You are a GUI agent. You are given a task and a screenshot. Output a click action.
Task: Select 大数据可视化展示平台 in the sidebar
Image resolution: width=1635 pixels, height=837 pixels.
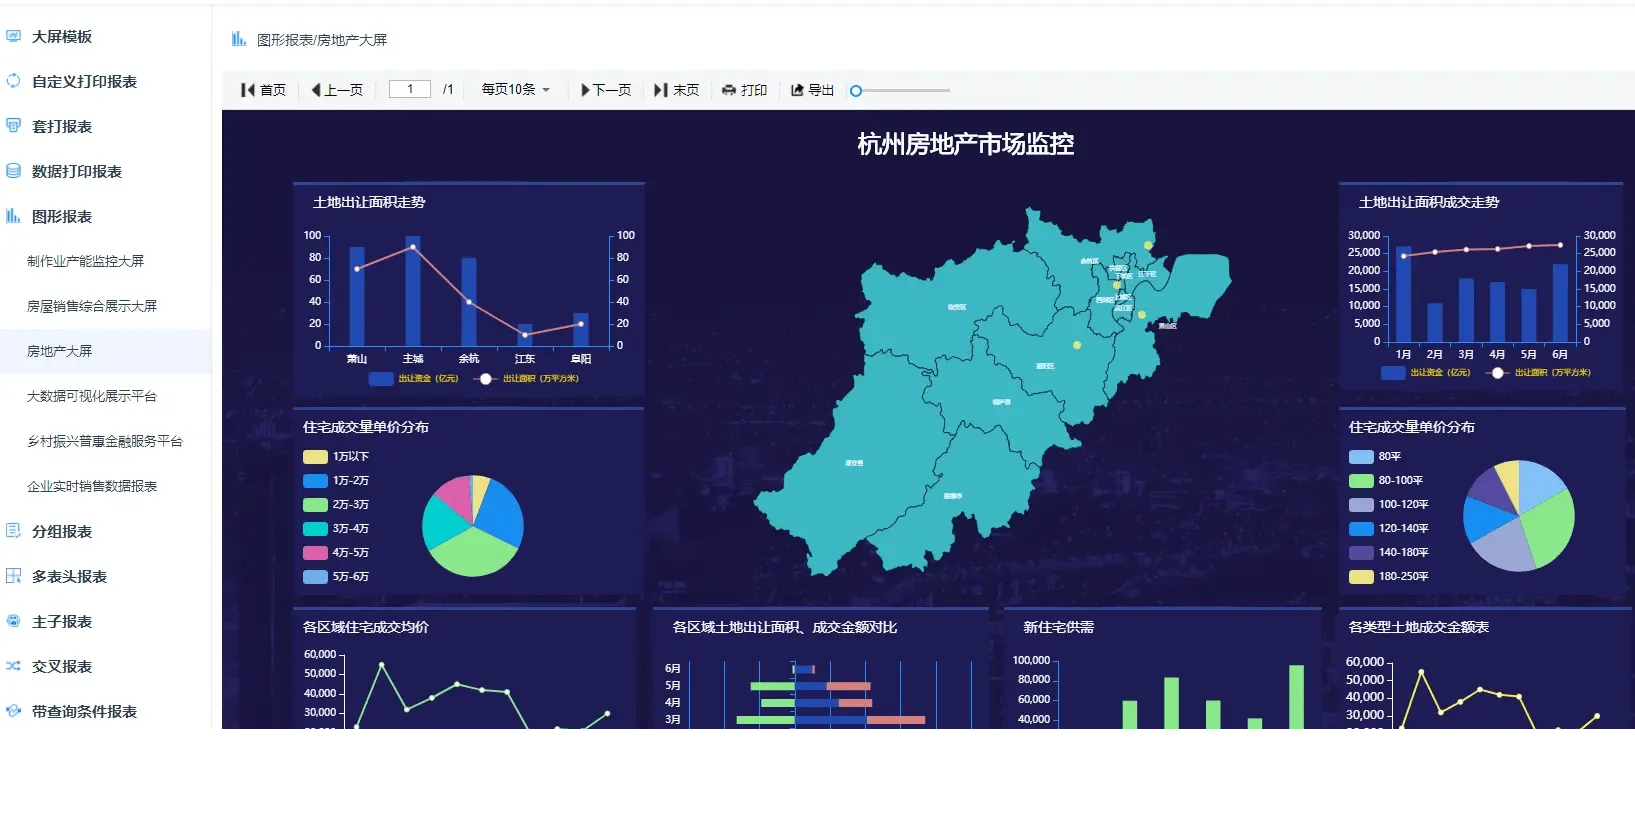coord(92,396)
